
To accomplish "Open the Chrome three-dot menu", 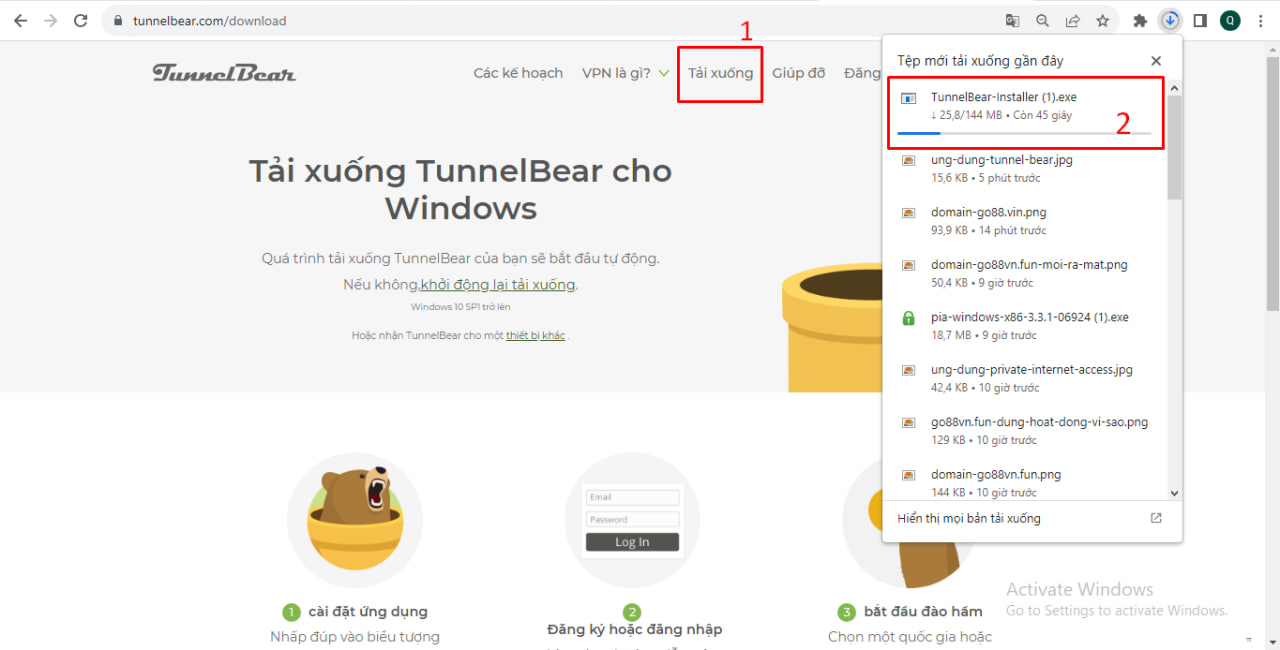I will pos(1260,20).
